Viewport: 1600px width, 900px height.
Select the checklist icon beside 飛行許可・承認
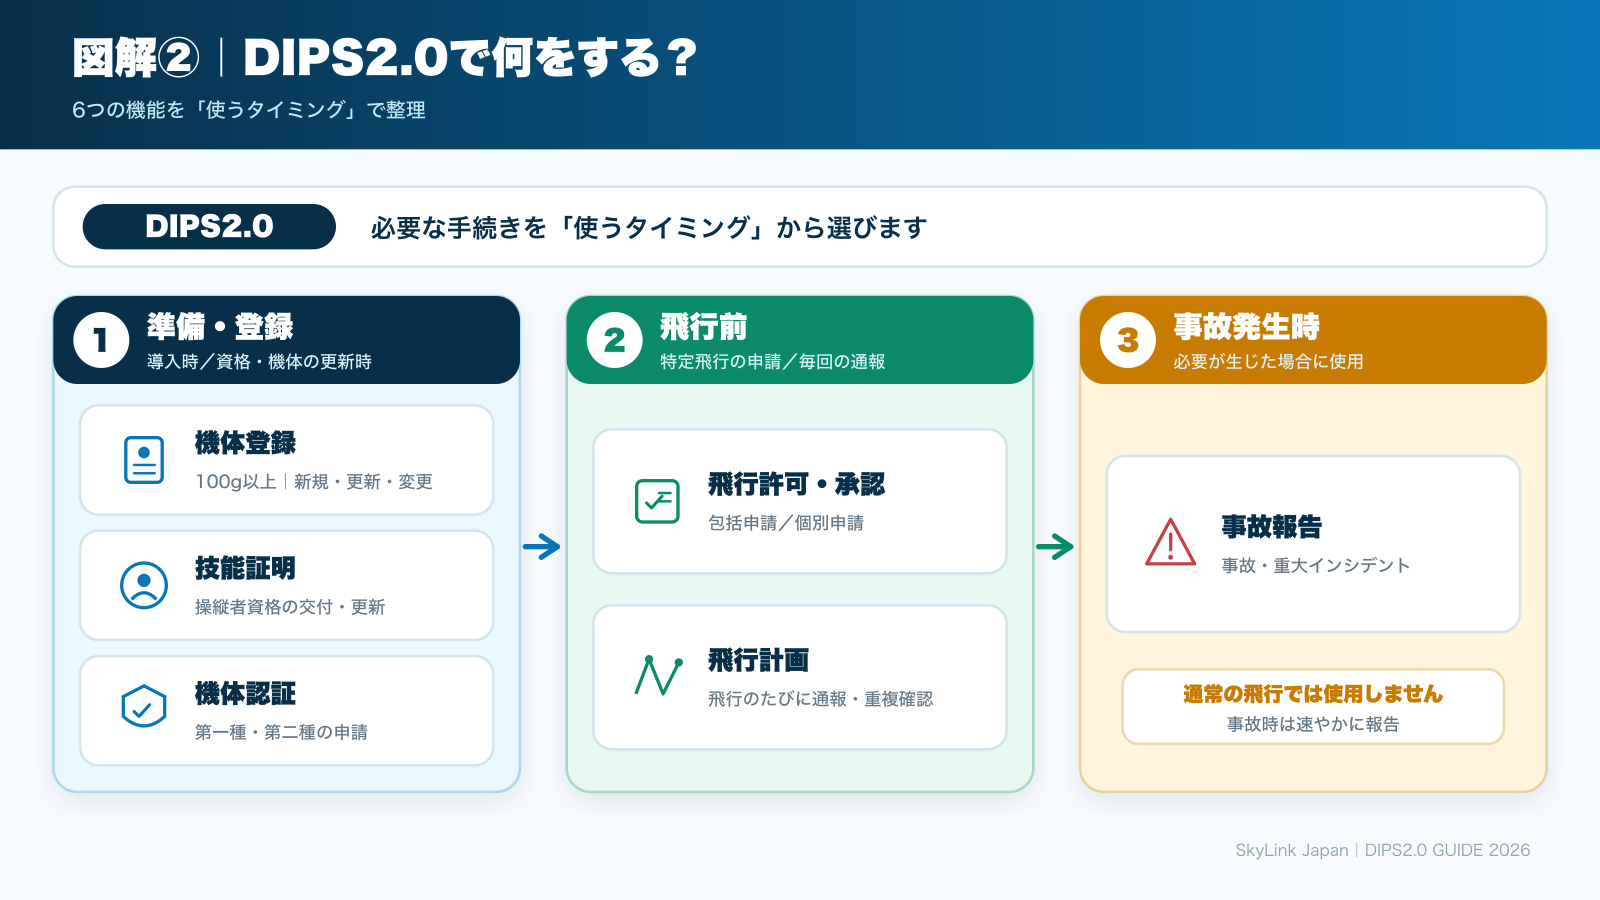[x=657, y=501]
